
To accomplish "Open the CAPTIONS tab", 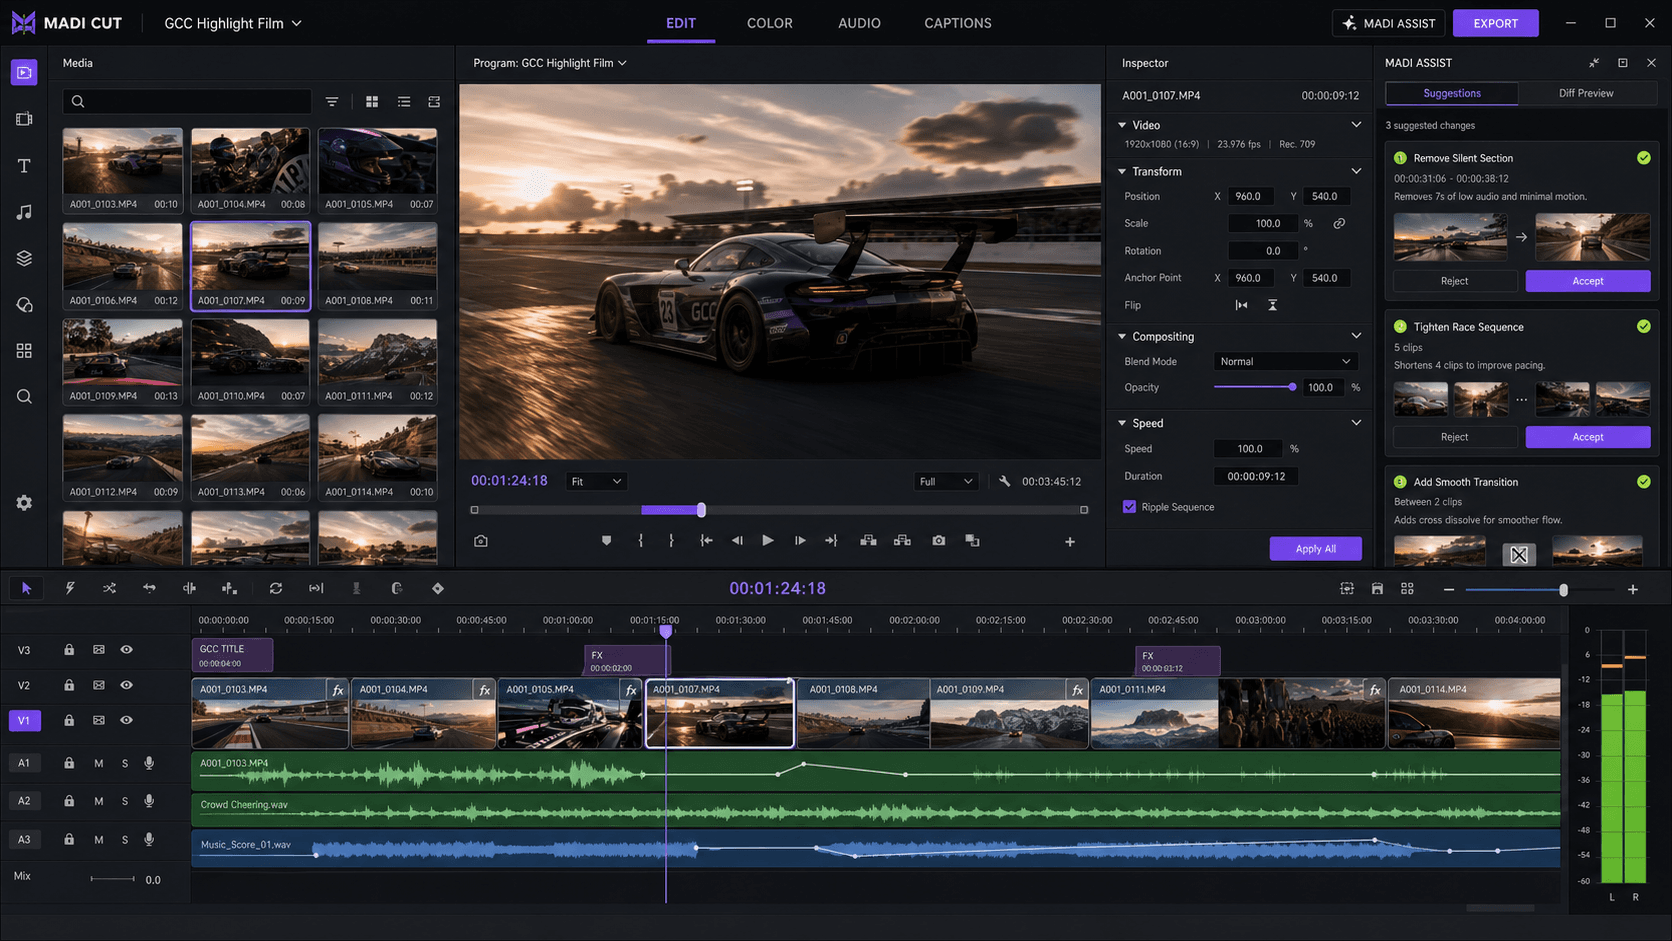I will pos(958,23).
